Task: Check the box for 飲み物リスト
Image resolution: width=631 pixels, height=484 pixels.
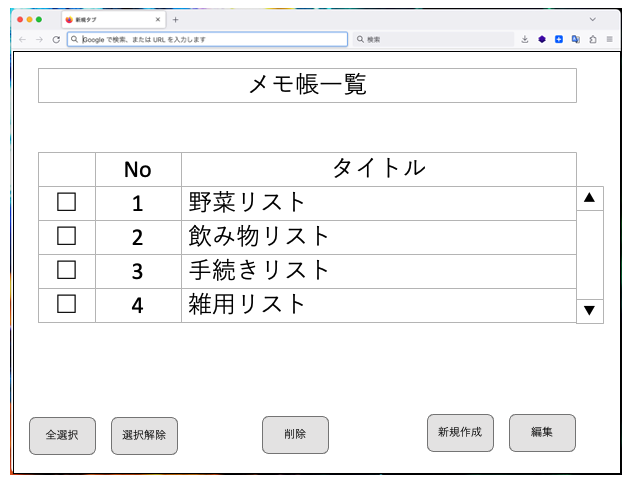Action: tap(66, 236)
